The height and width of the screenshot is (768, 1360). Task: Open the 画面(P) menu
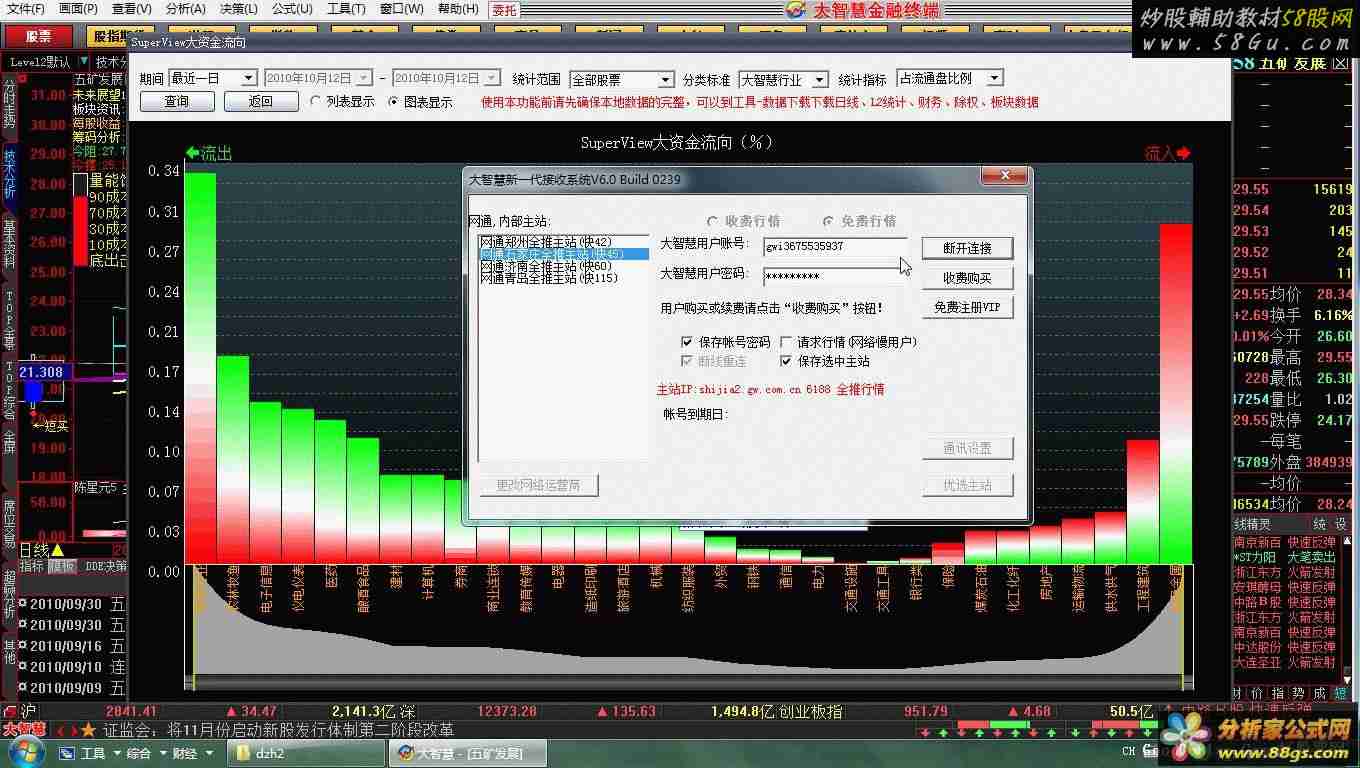coord(78,9)
